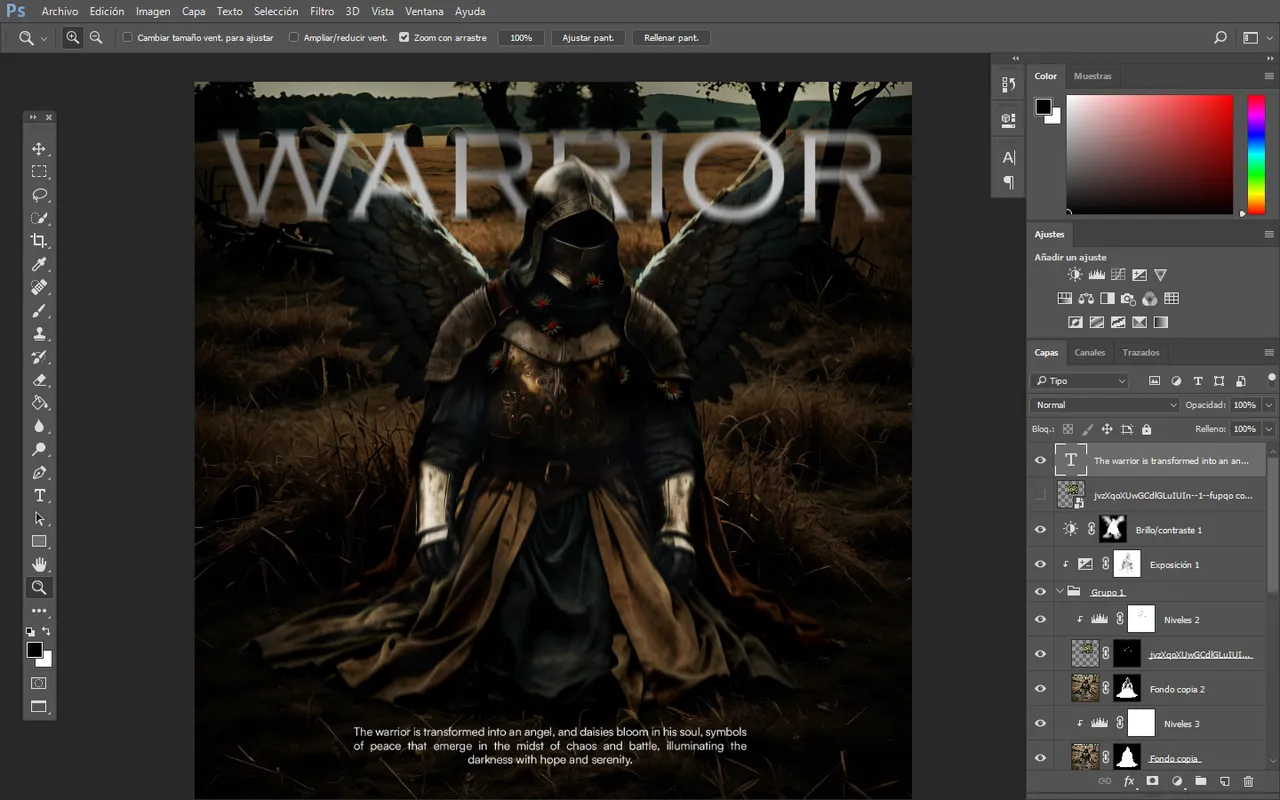Open the Capas panel options menu
This screenshot has width=1280, height=800.
pyautogui.click(x=1269, y=352)
